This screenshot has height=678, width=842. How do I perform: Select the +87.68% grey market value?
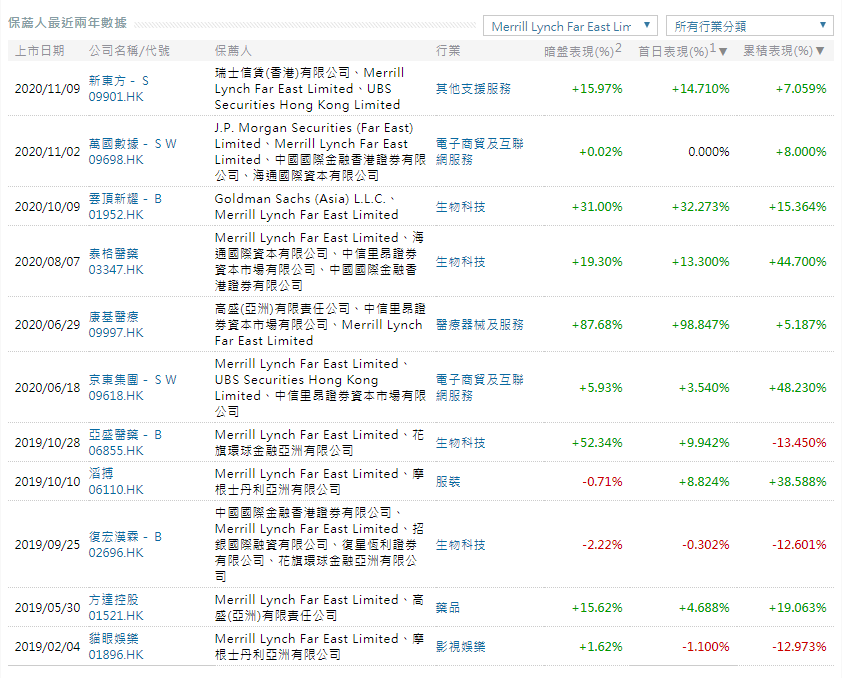[x=597, y=324]
